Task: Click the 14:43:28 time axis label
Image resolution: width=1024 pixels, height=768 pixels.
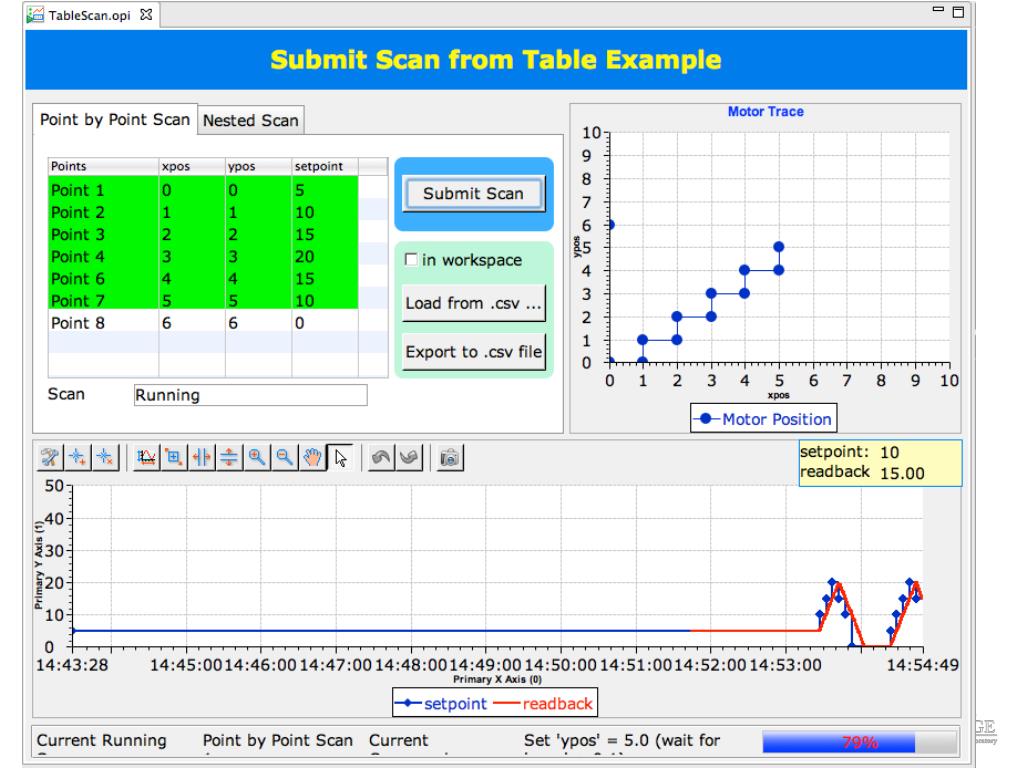Action: coord(72,665)
